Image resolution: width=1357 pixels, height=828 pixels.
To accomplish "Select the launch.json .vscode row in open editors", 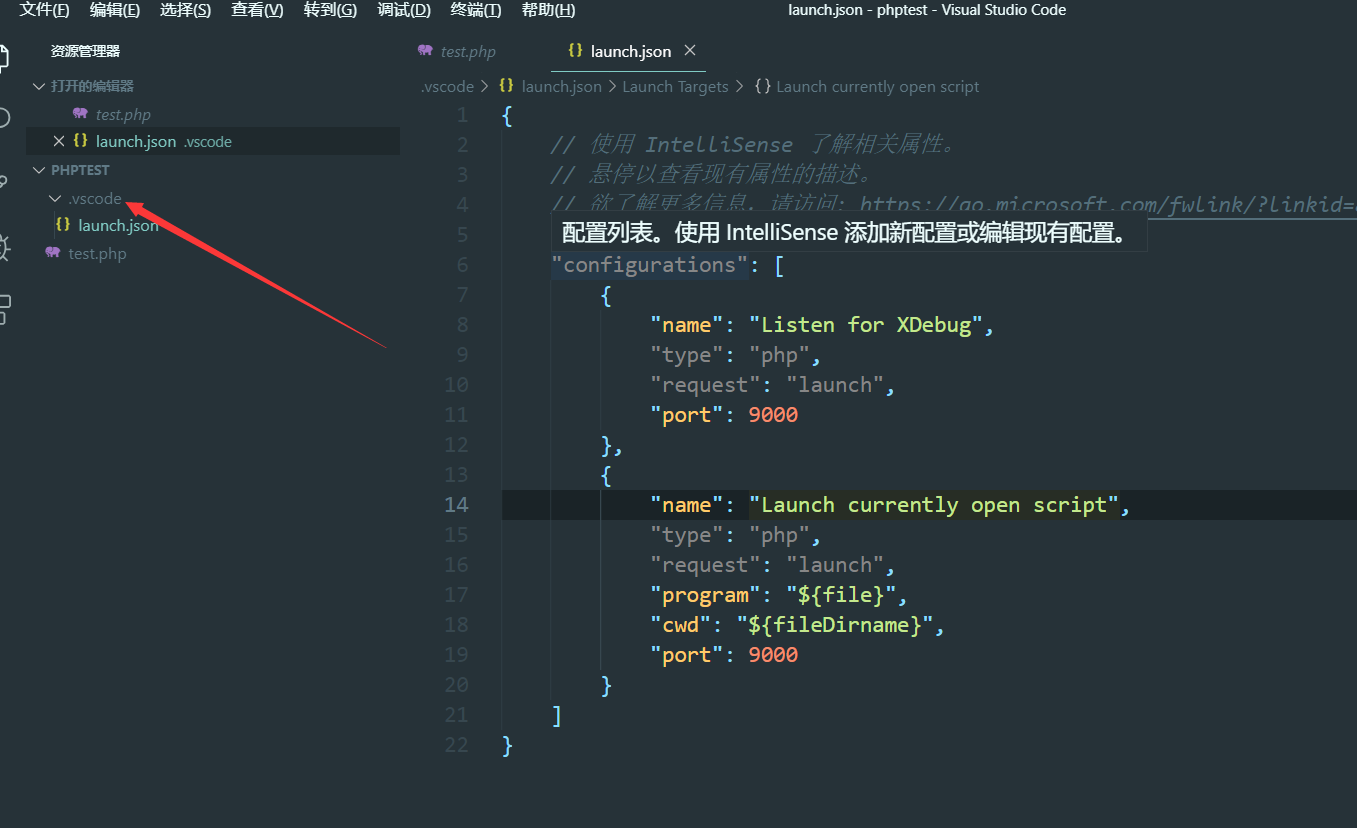I will tap(213, 141).
